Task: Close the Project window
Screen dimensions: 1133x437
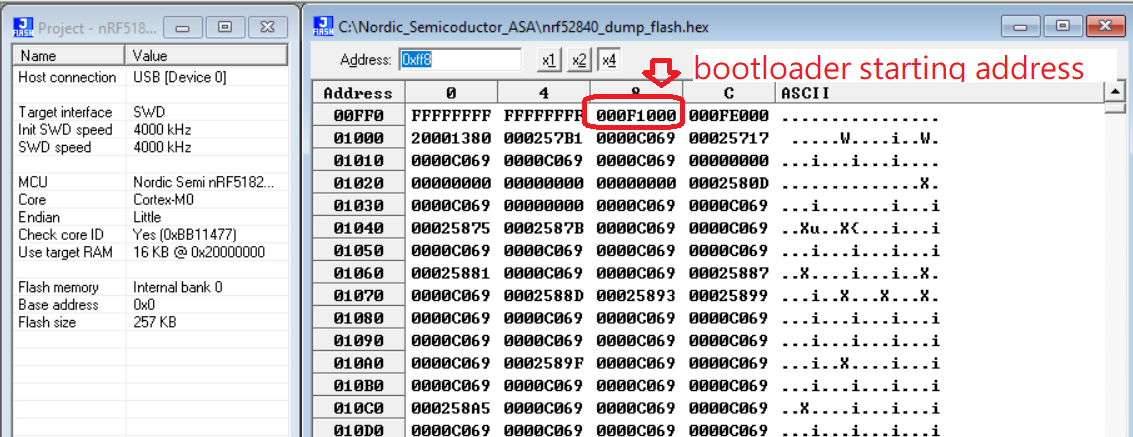Action: pyautogui.click(x=265, y=27)
